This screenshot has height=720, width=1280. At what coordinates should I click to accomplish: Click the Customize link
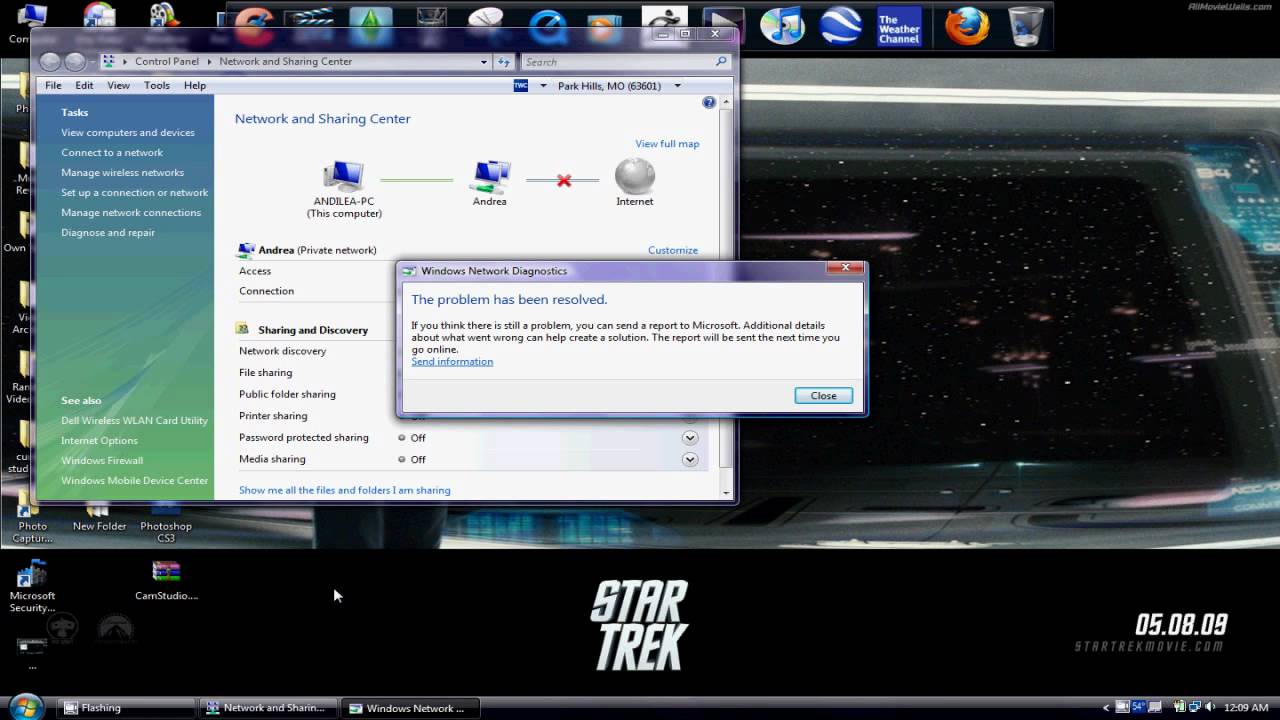673,251
